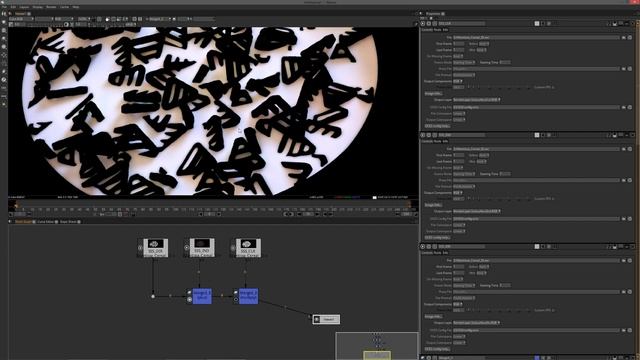Toggle Custom FPS checkbox in third panel
This screenshot has height=360, width=640.
tap(552, 310)
